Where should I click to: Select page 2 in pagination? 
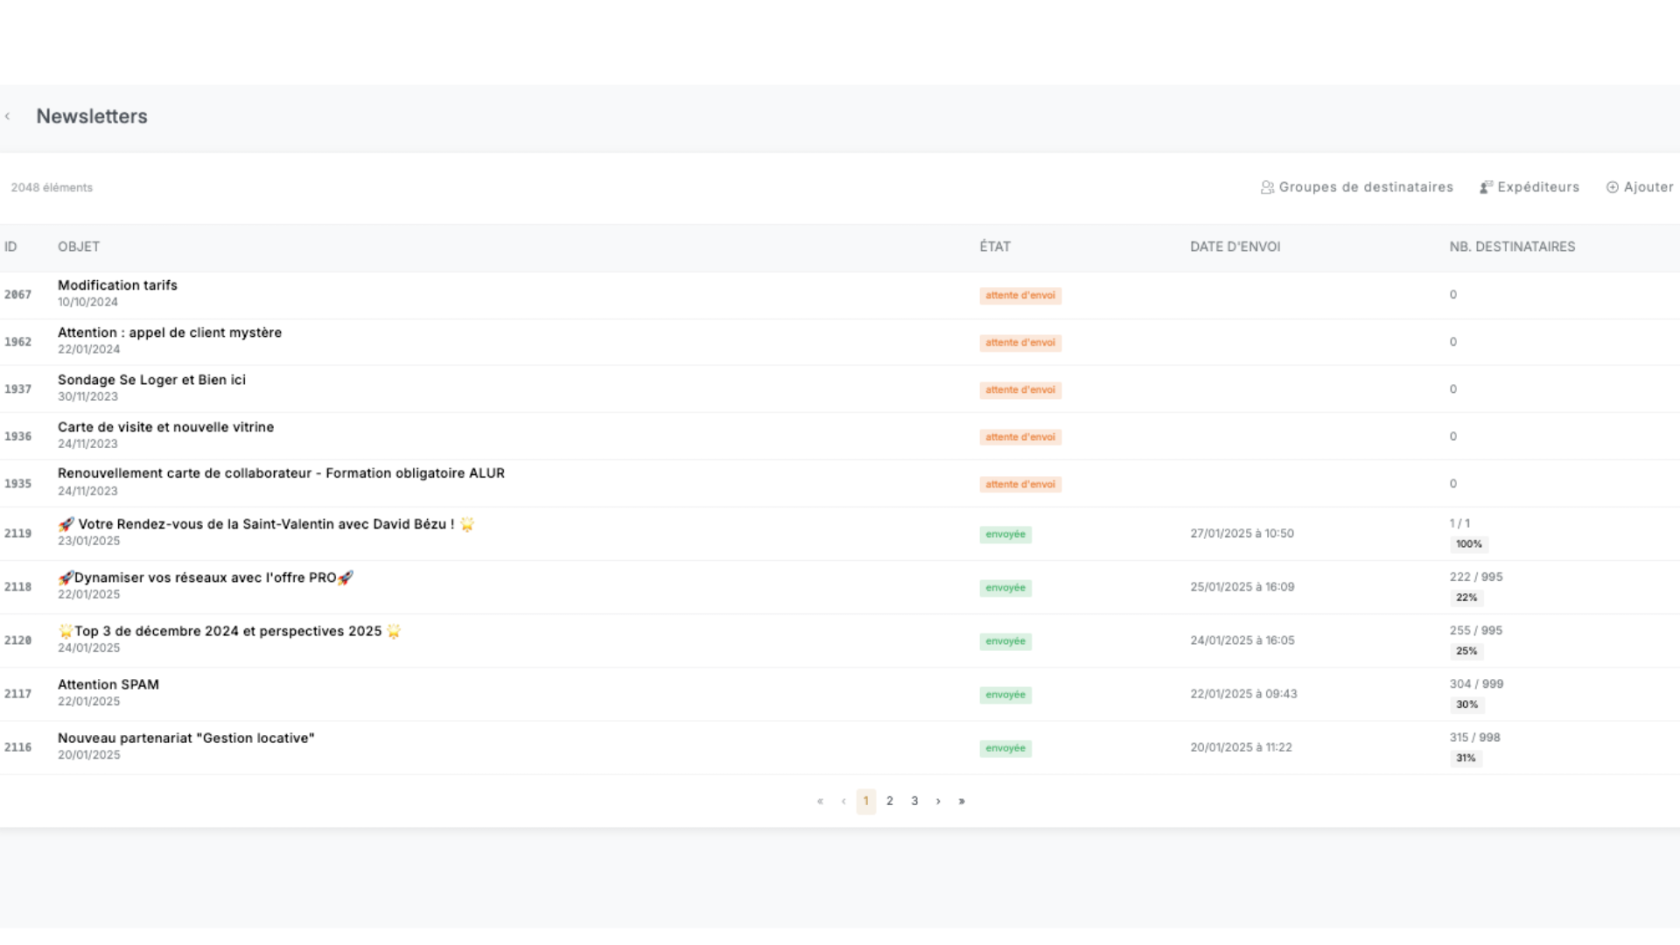[890, 801]
